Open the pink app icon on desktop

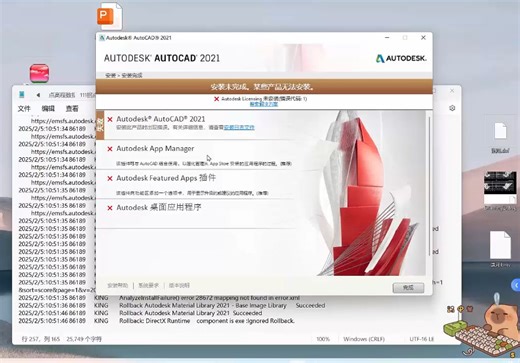click(x=39, y=73)
